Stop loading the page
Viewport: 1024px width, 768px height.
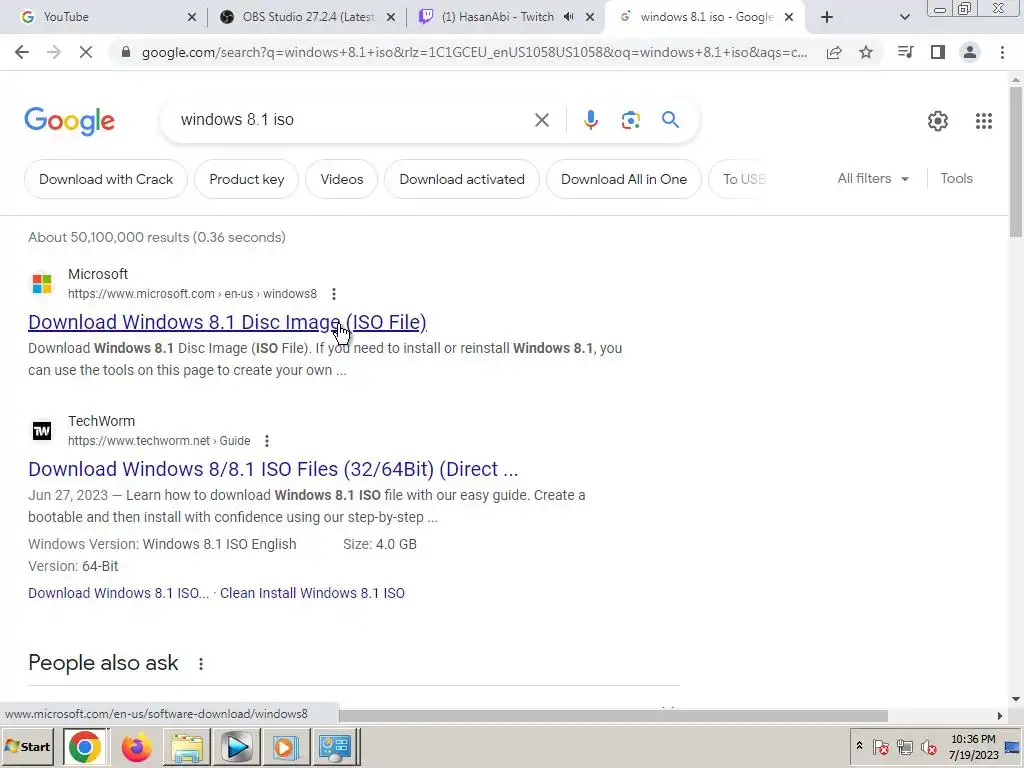pyautogui.click(x=86, y=52)
